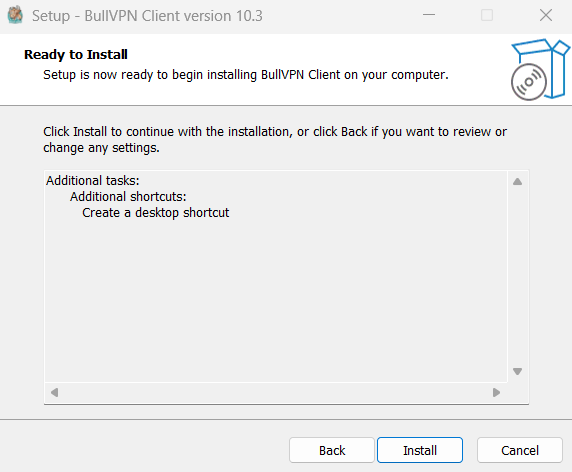Go Back to previous setup step
The width and height of the screenshot is (572, 472).
coord(332,450)
